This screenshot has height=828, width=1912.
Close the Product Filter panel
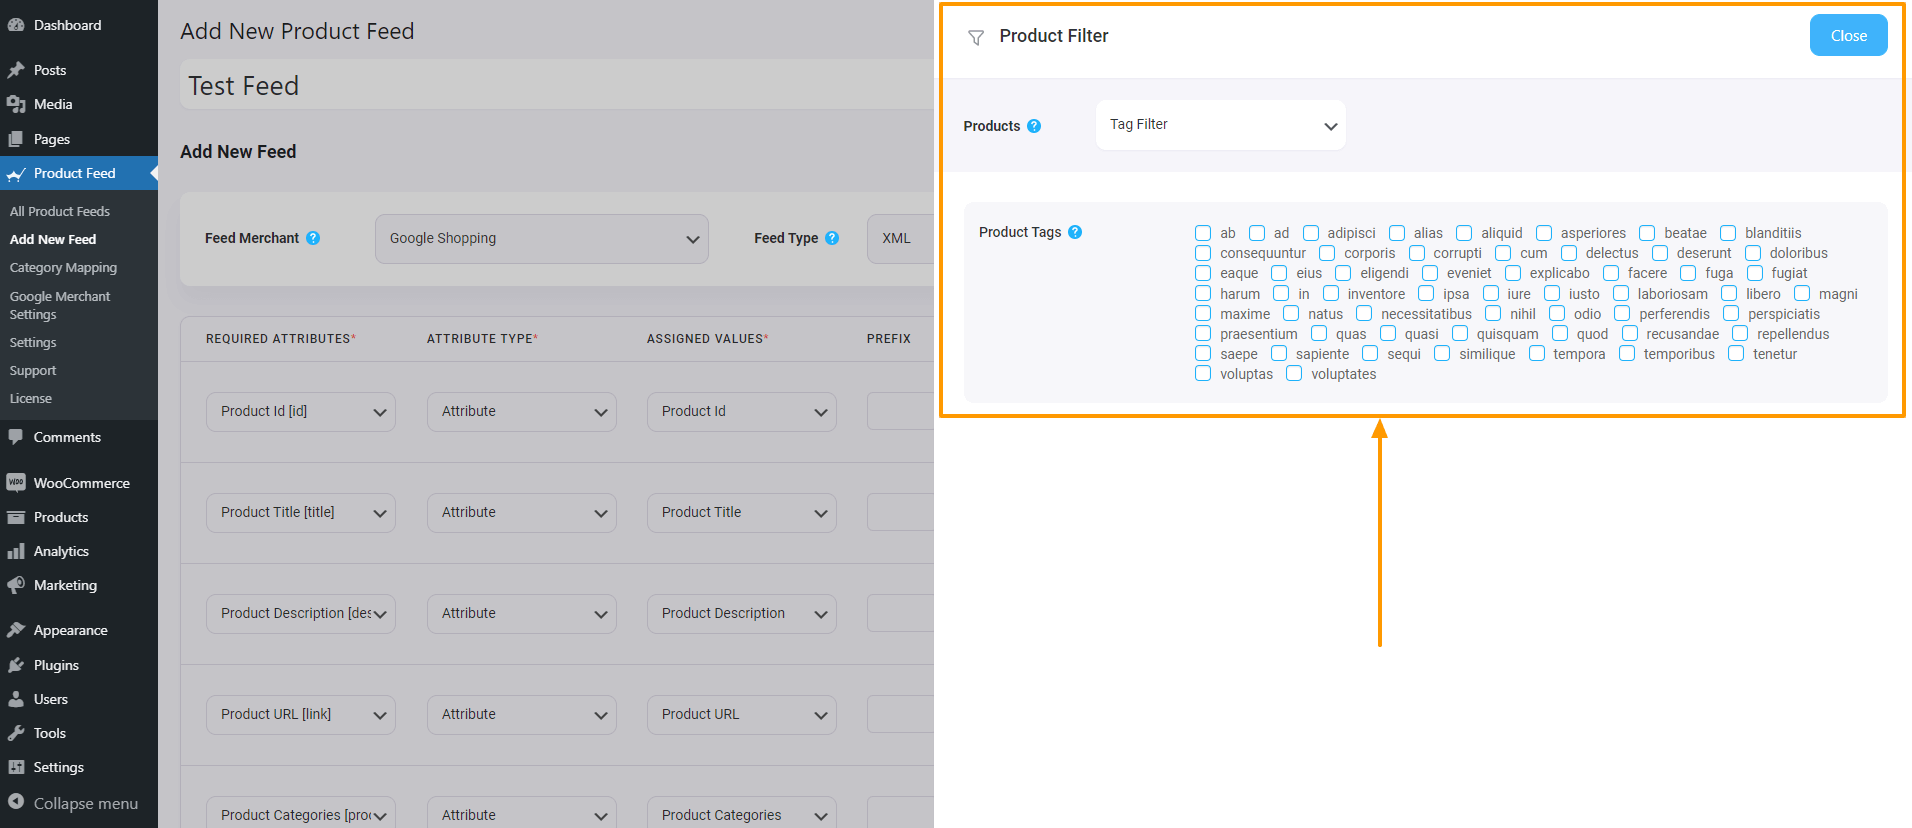[1848, 35]
